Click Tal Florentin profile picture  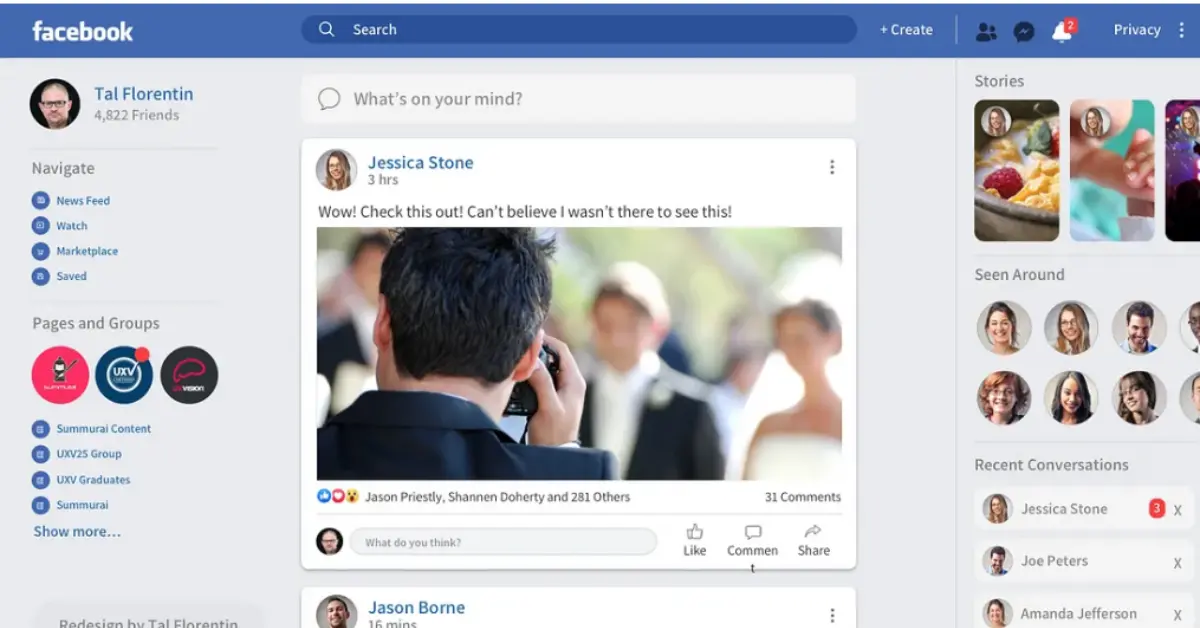(55, 104)
